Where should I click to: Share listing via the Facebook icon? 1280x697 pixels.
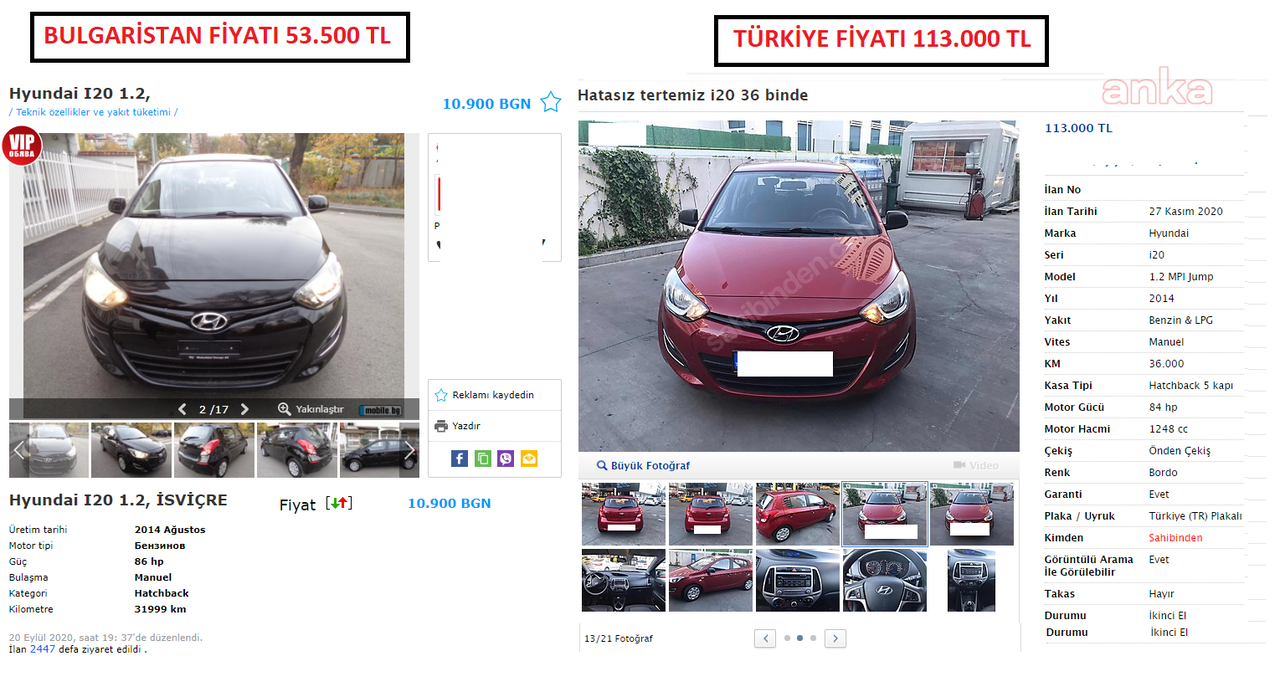pyautogui.click(x=459, y=458)
